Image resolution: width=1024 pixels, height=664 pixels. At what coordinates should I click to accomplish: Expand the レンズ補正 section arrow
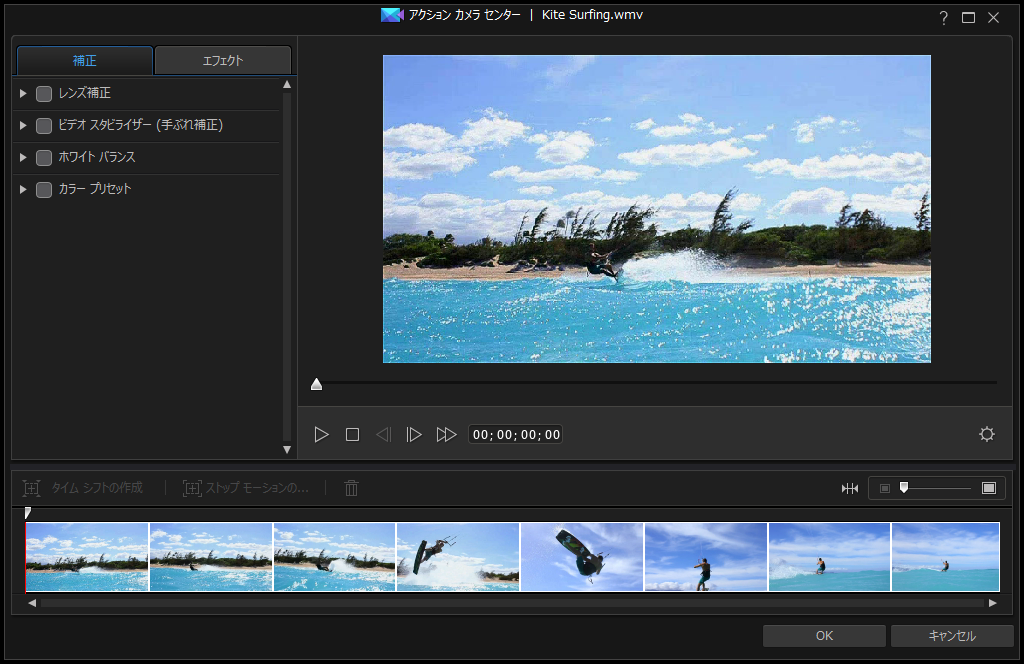coord(24,94)
